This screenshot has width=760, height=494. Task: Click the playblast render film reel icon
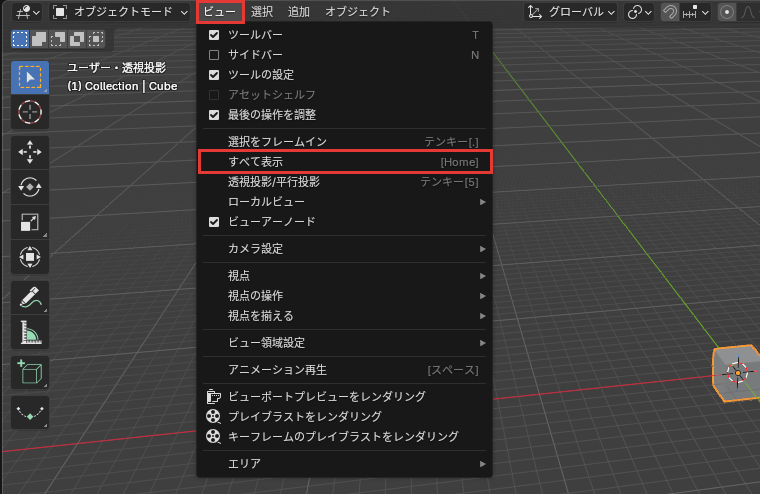[213, 416]
